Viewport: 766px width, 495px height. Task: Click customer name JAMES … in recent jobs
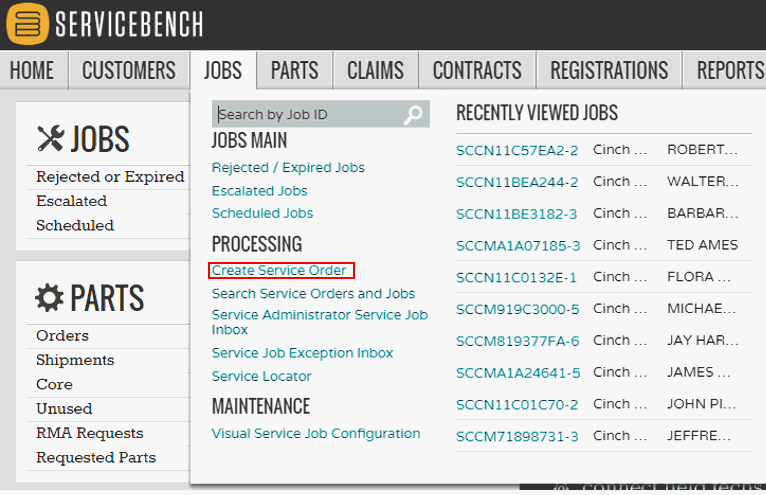(699, 372)
